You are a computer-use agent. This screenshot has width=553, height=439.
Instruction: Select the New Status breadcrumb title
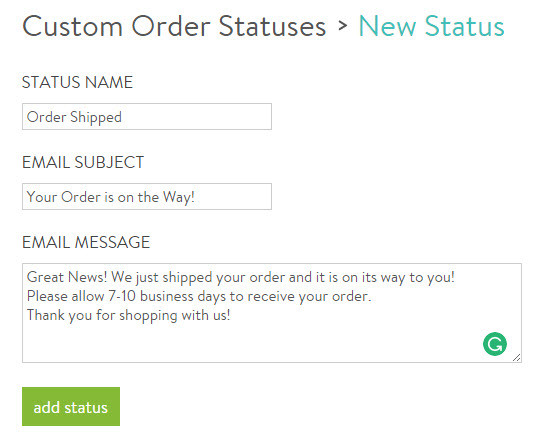tap(432, 26)
